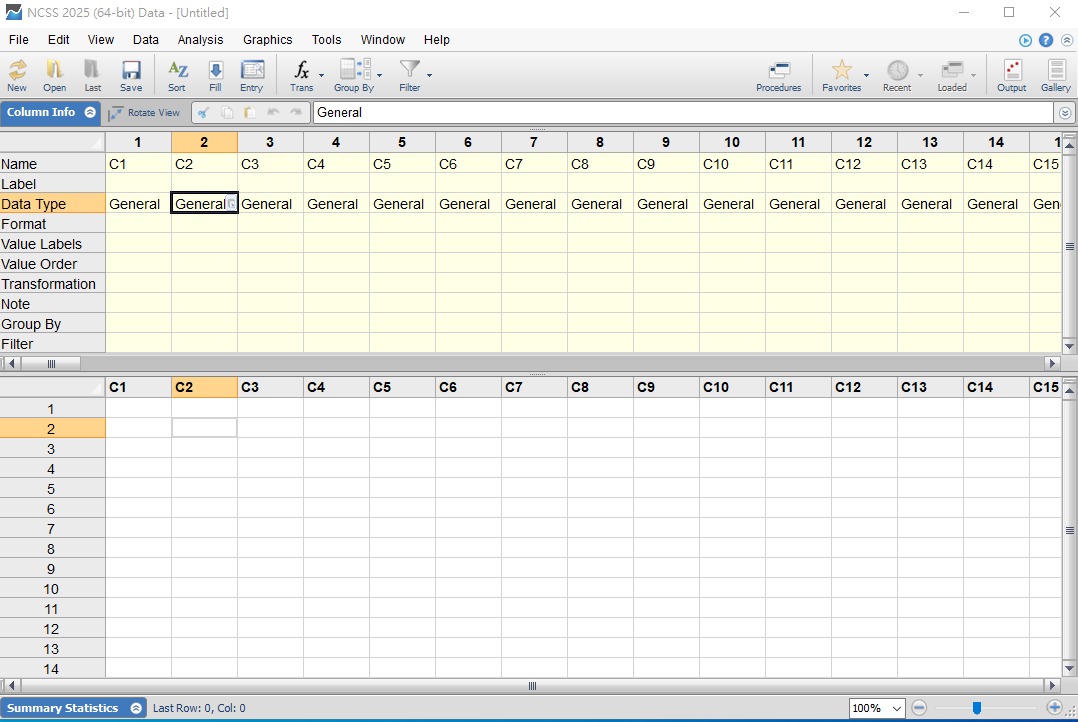
Task: Open the Procedures window icon
Action: (778, 75)
